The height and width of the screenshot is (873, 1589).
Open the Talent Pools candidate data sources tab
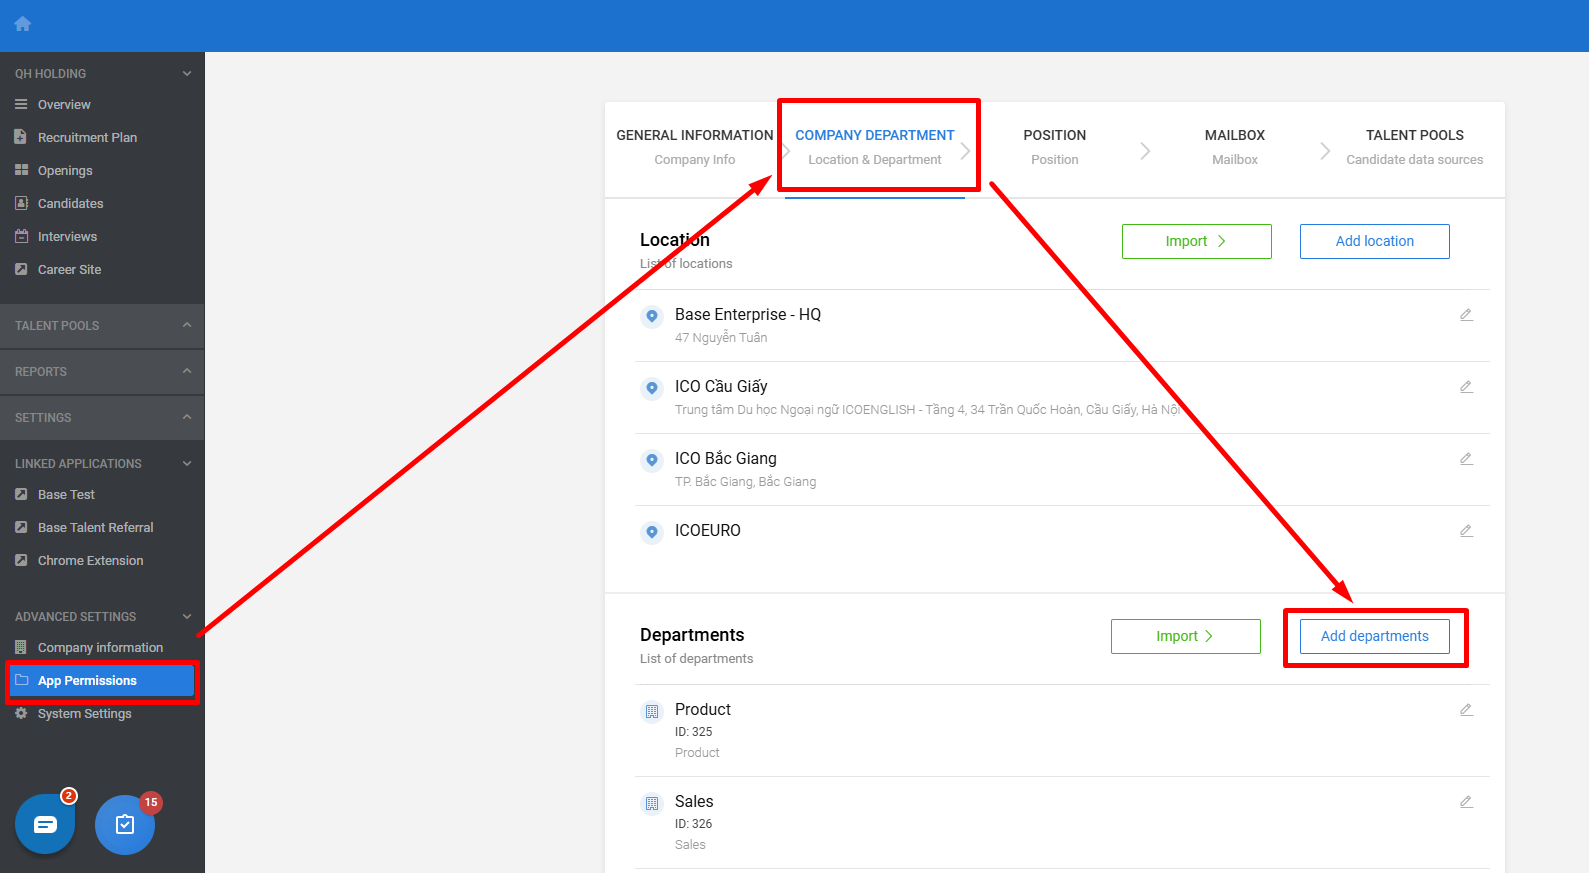pyautogui.click(x=1415, y=147)
